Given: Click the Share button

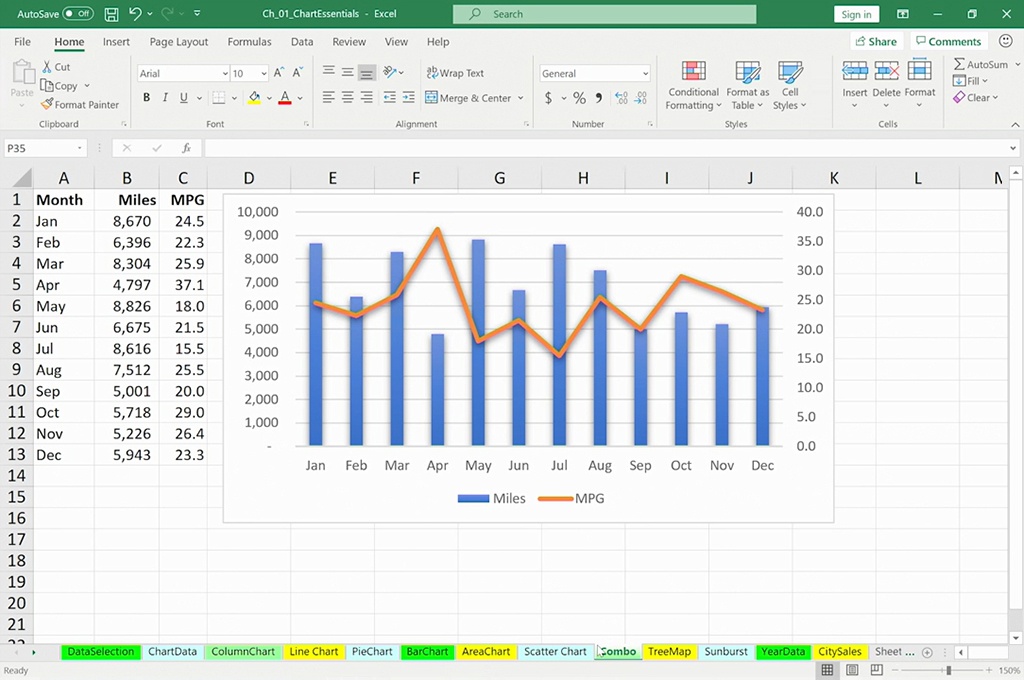Looking at the screenshot, I should [x=874, y=42].
